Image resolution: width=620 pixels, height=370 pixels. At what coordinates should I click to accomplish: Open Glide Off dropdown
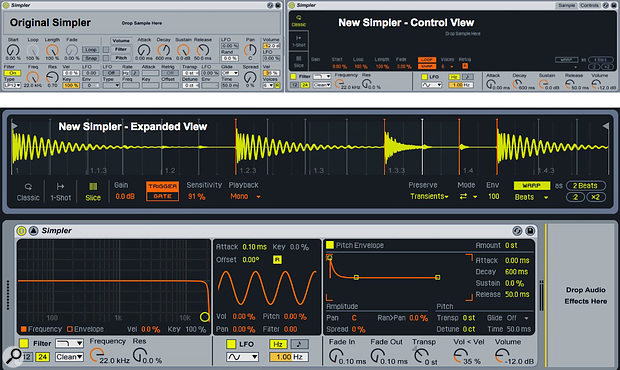[518, 318]
